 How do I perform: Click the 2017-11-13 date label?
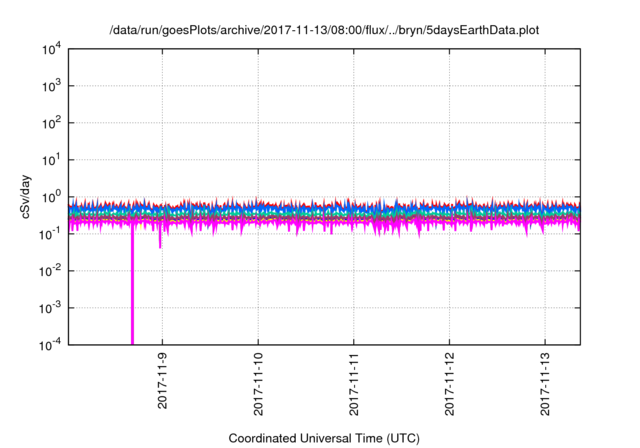(x=545, y=384)
